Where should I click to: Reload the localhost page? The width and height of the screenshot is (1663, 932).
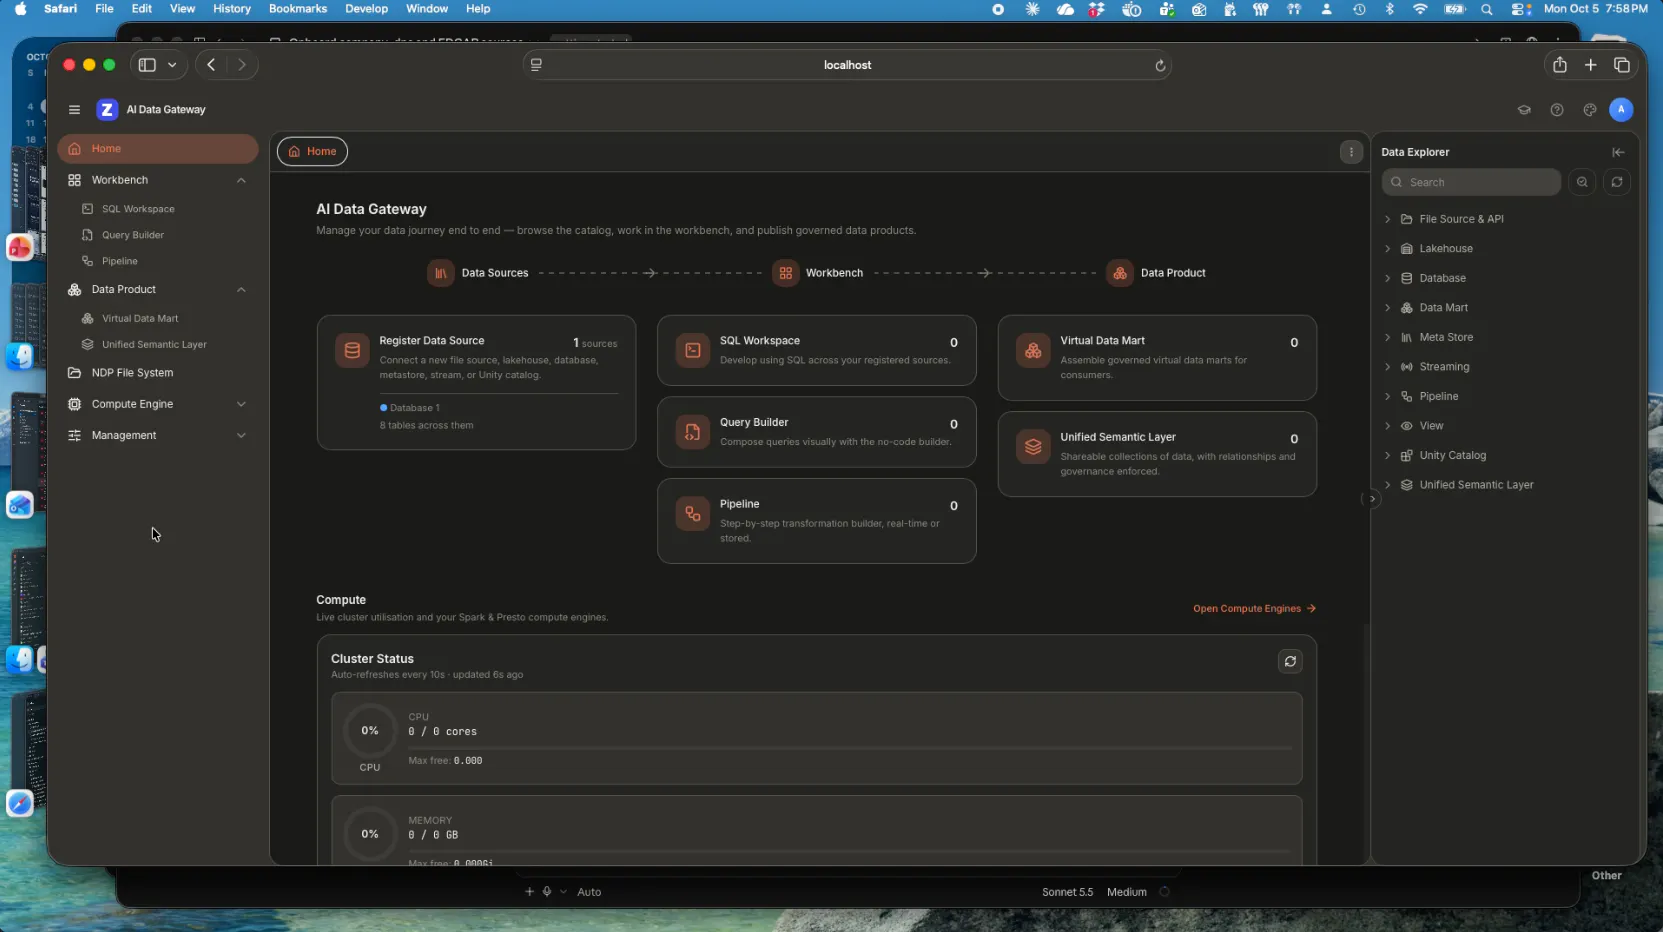[x=1160, y=65]
